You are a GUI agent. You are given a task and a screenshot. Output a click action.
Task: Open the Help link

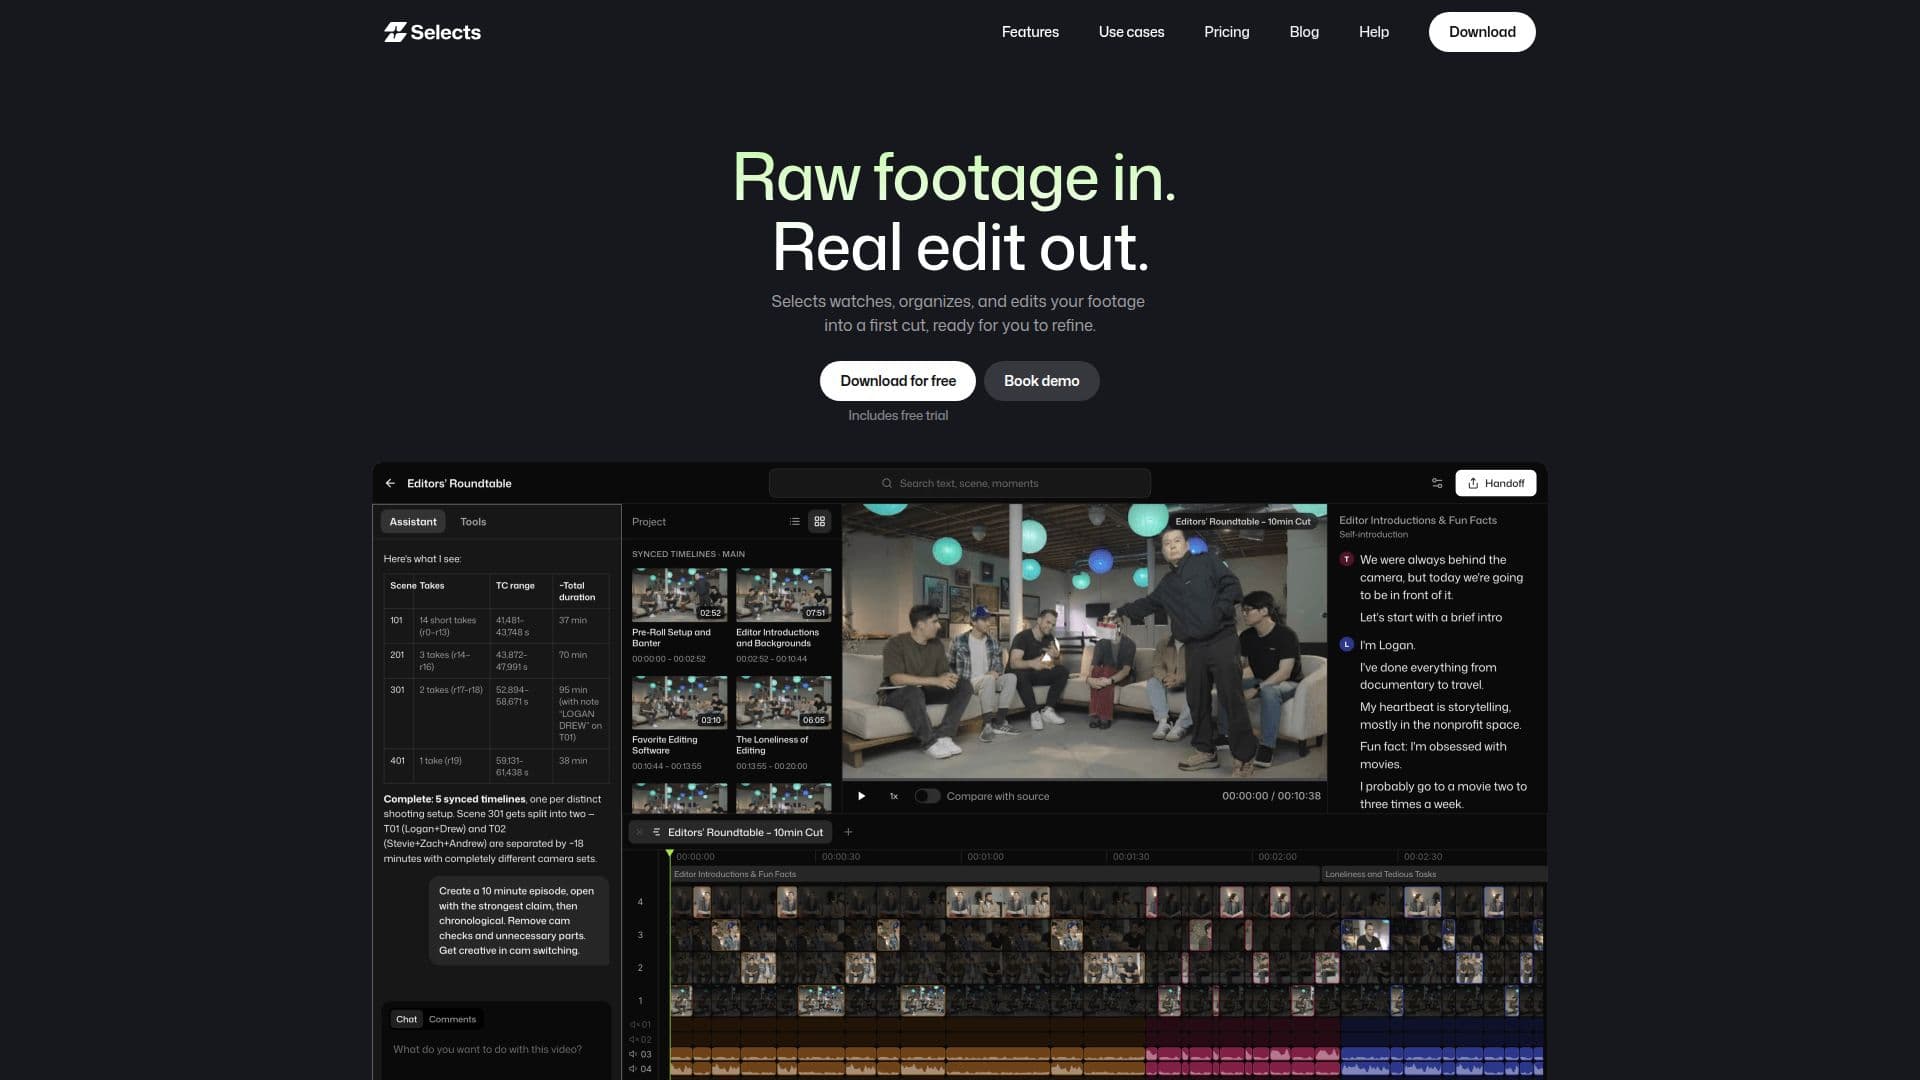coord(1373,32)
